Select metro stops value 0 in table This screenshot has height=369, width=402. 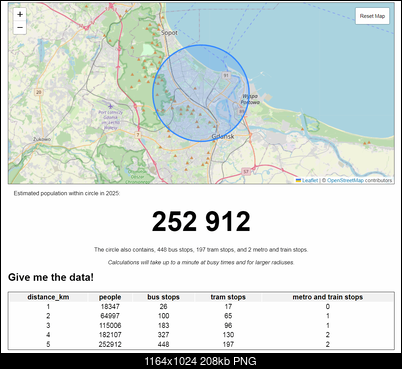click(328, 306)
